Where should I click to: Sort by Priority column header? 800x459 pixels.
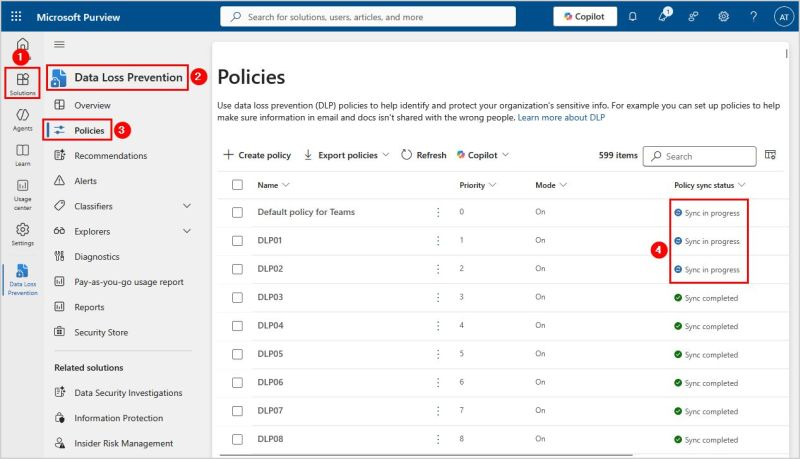click(x=478, y=185)
